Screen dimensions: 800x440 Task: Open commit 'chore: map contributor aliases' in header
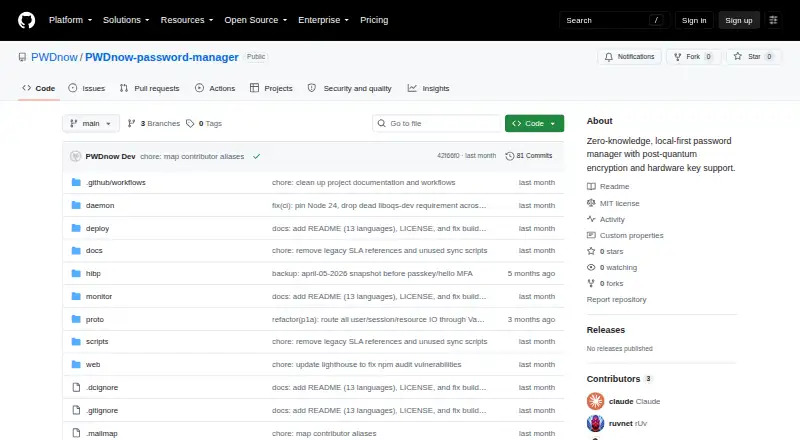192,156
